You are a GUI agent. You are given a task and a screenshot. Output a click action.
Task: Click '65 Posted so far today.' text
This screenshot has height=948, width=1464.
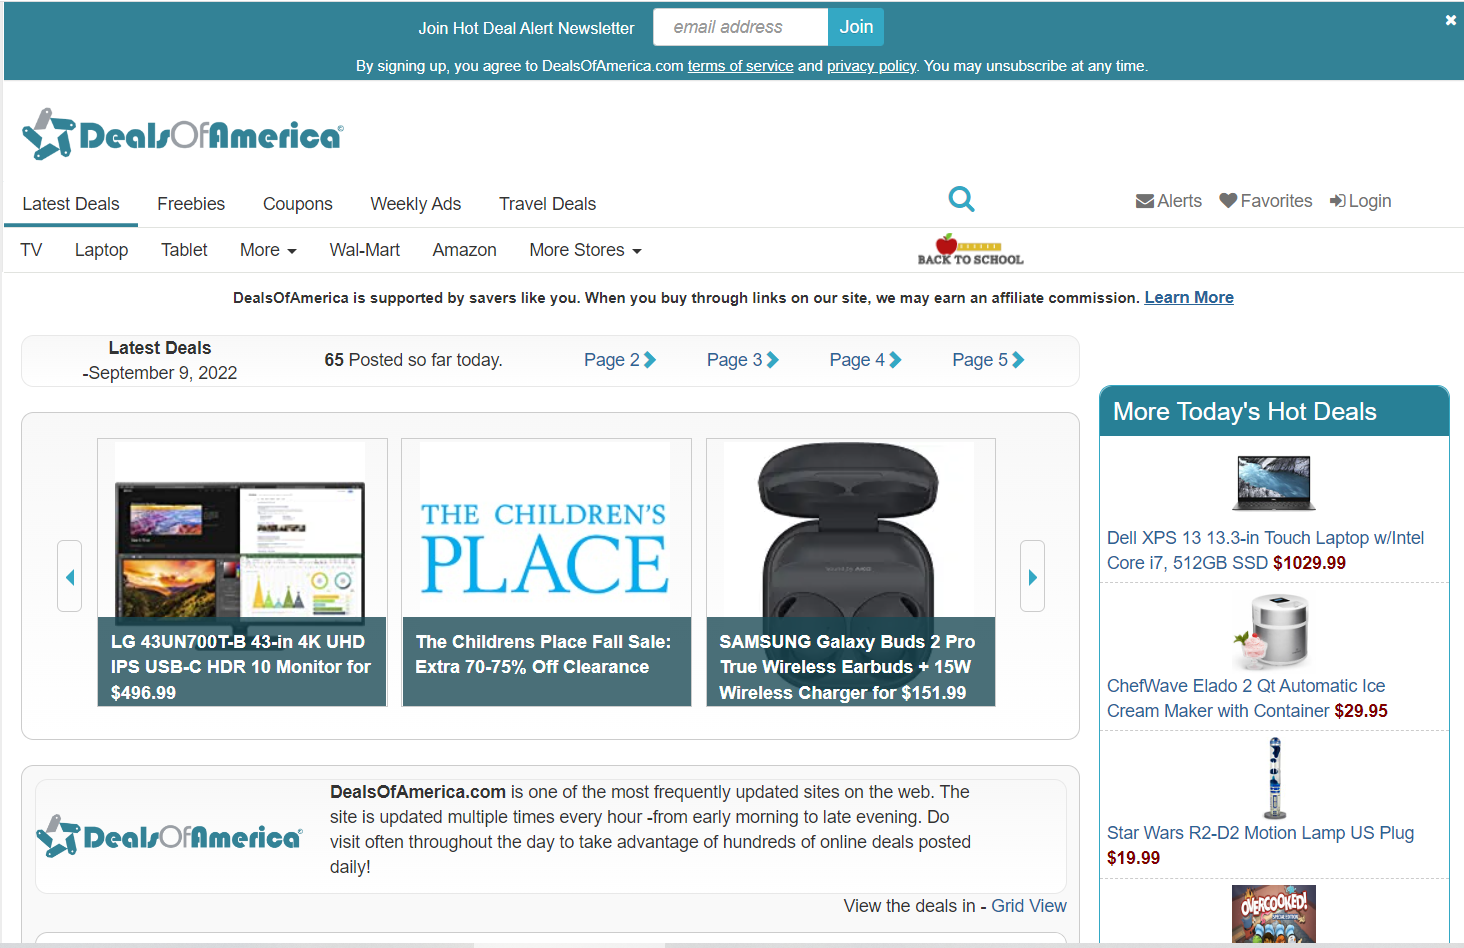point(413,360)
